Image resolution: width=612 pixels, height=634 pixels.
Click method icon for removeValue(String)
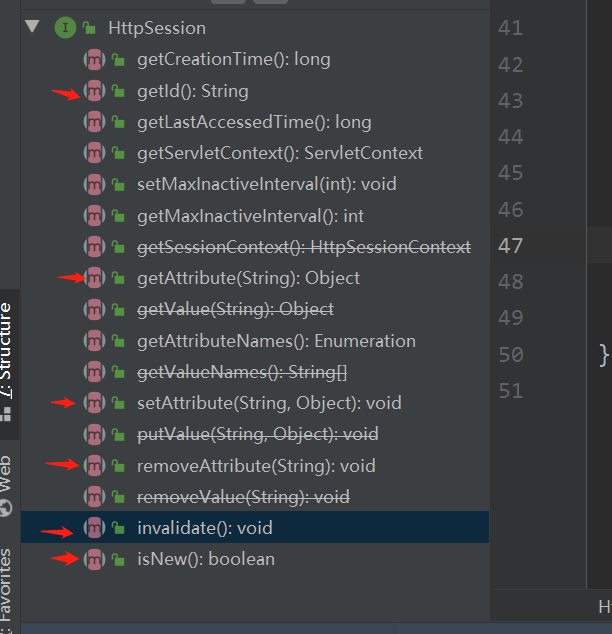[94, 497]
